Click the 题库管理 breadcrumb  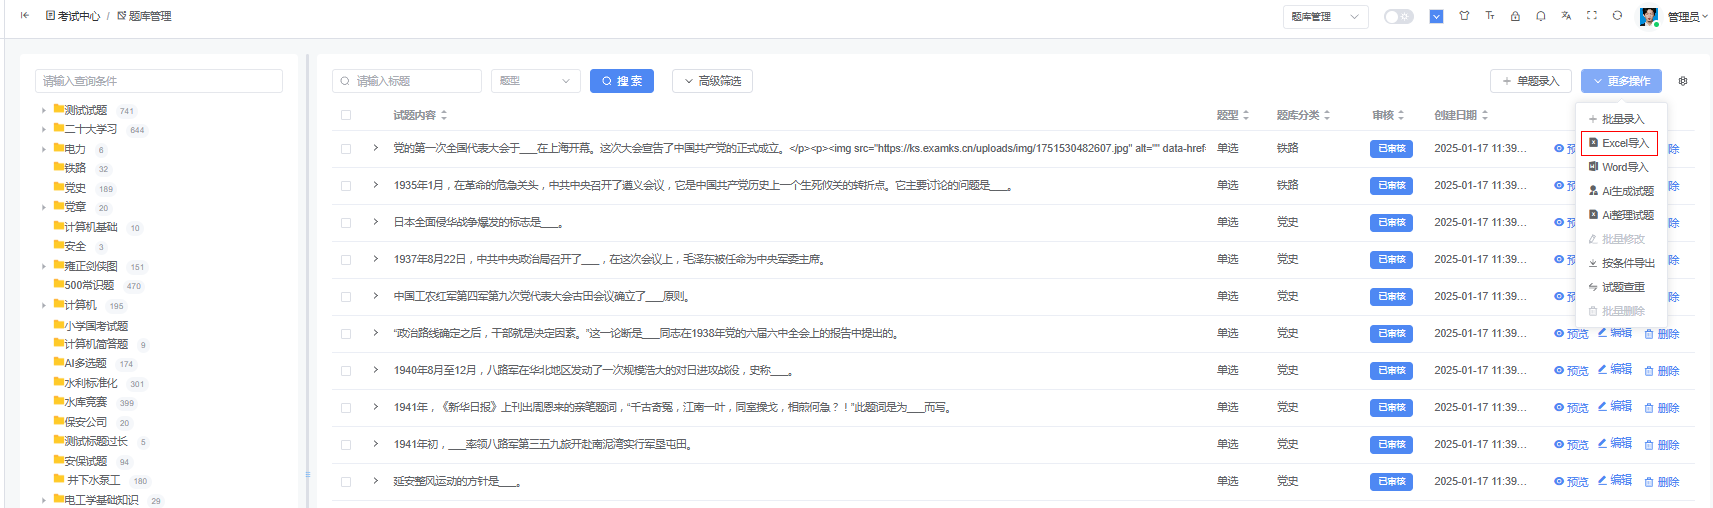point(144,16)
